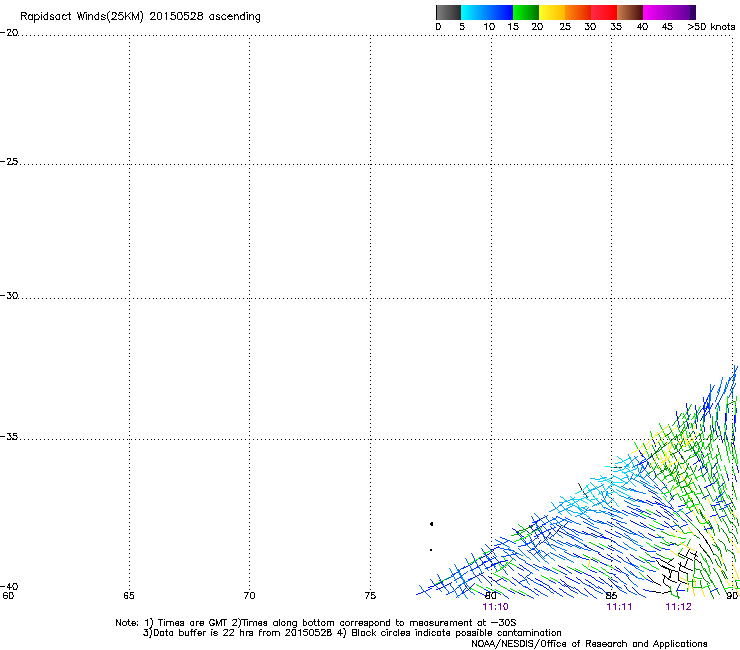
Task: Click the color scale label '0'
Action: coord(438,27)
